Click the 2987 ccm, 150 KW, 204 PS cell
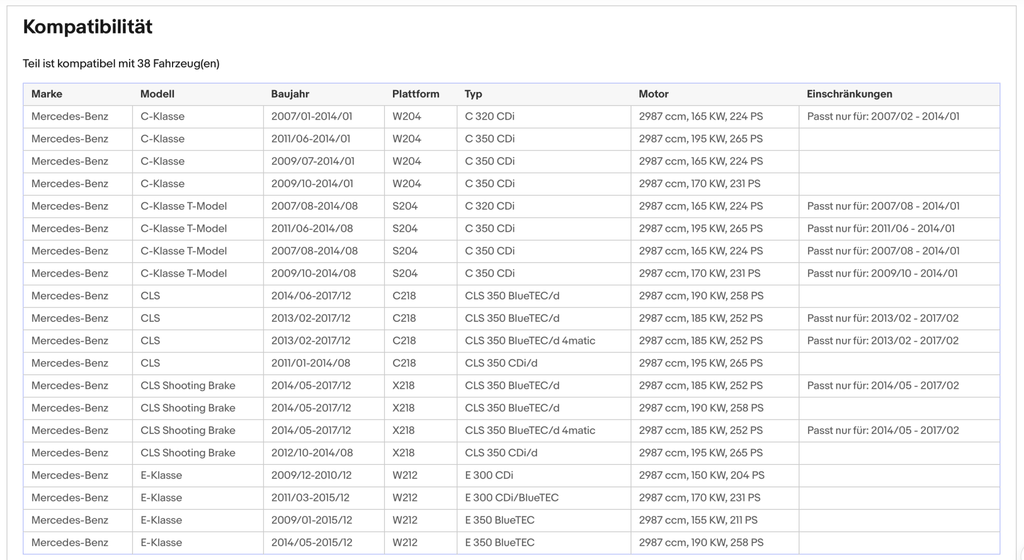The image size is (1024, 560). click(x=701, y=474)
